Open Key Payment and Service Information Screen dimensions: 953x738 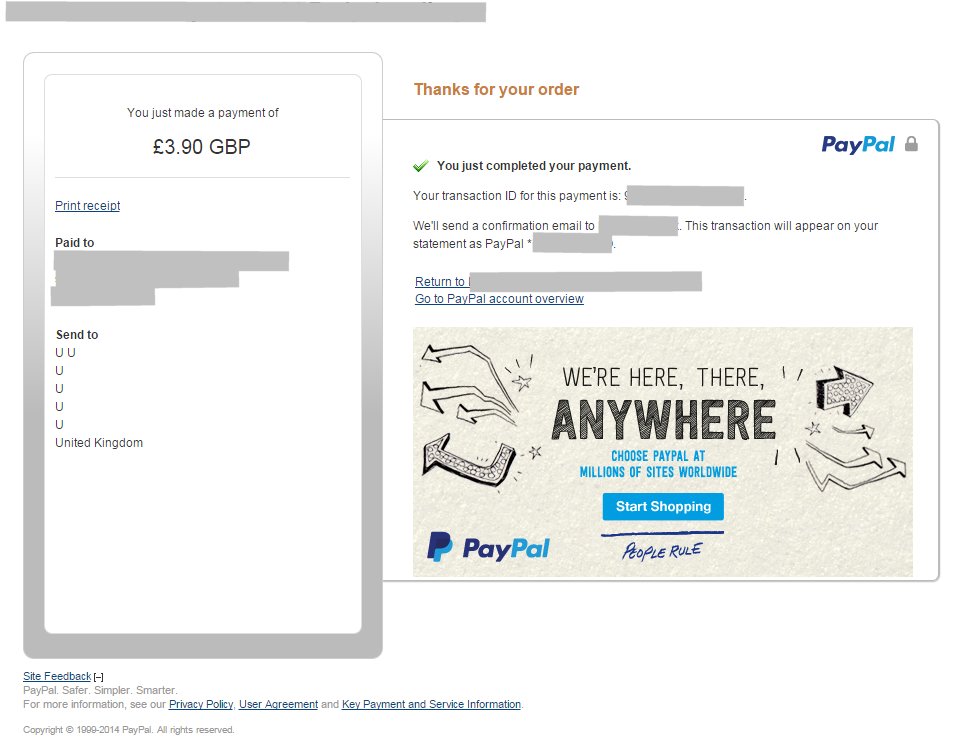pyautogui.click(x=432, y=704)
